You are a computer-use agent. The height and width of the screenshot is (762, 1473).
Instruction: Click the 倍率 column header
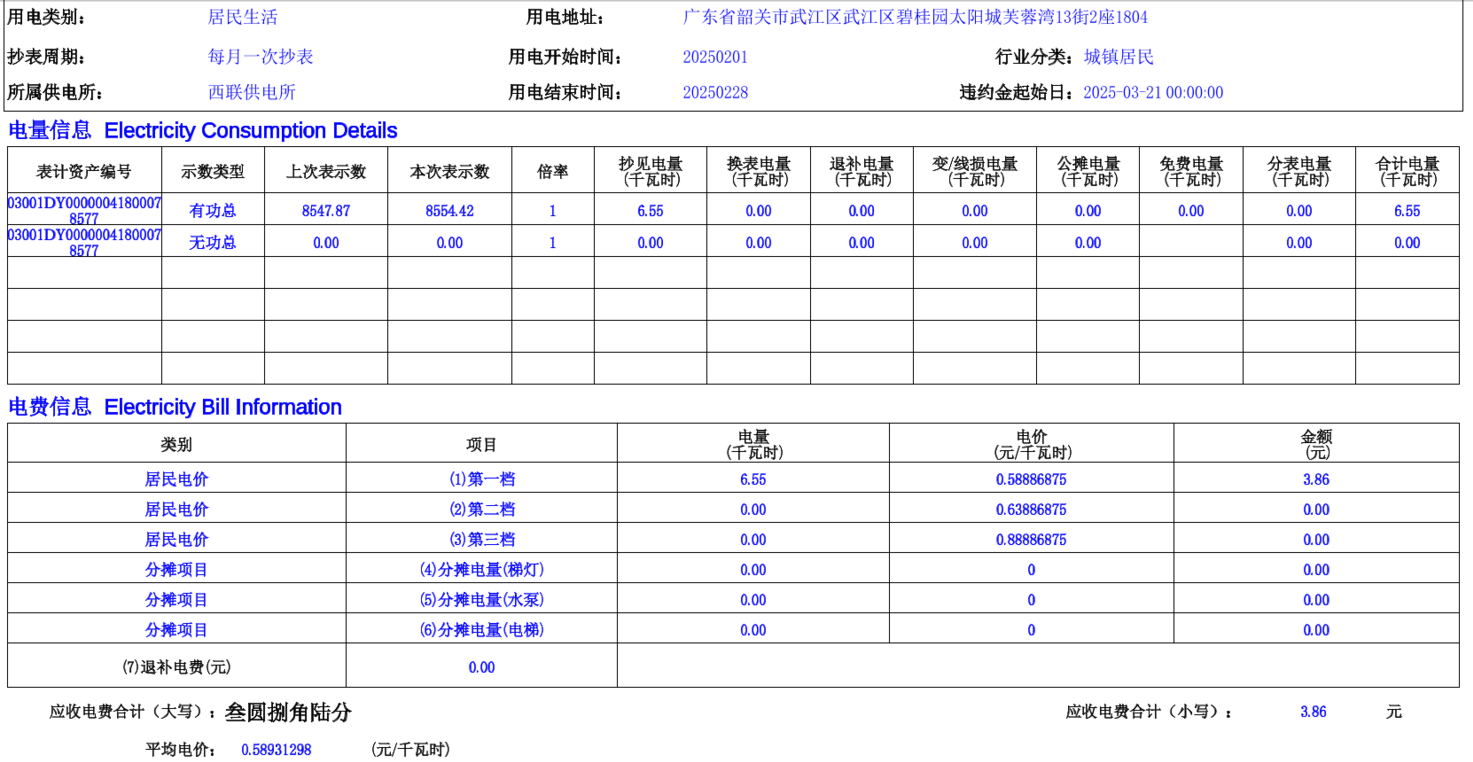click(552, 172)
